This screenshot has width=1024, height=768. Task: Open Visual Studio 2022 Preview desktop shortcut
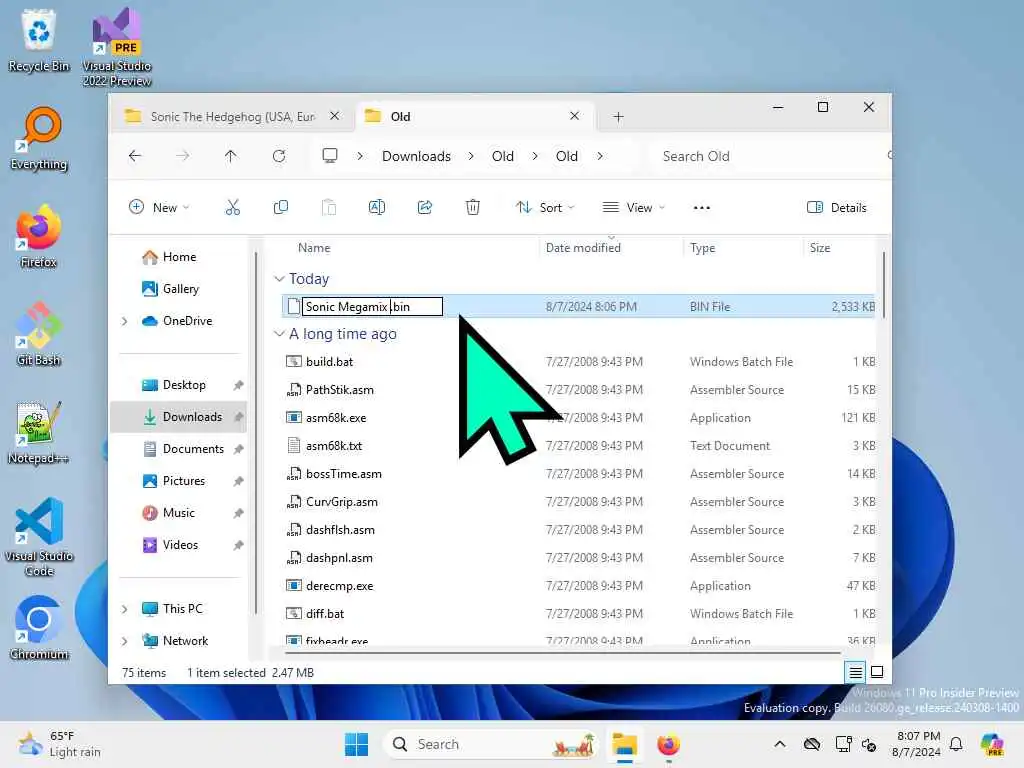coord(117,47)
